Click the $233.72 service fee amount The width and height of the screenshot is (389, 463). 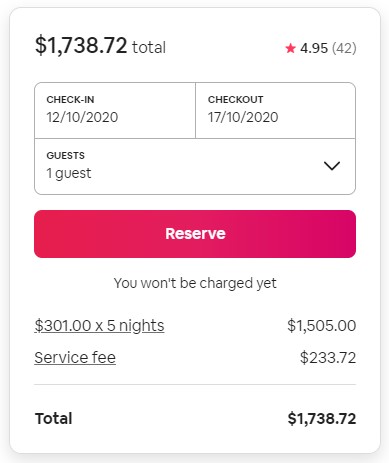click(x=328, y=358)
